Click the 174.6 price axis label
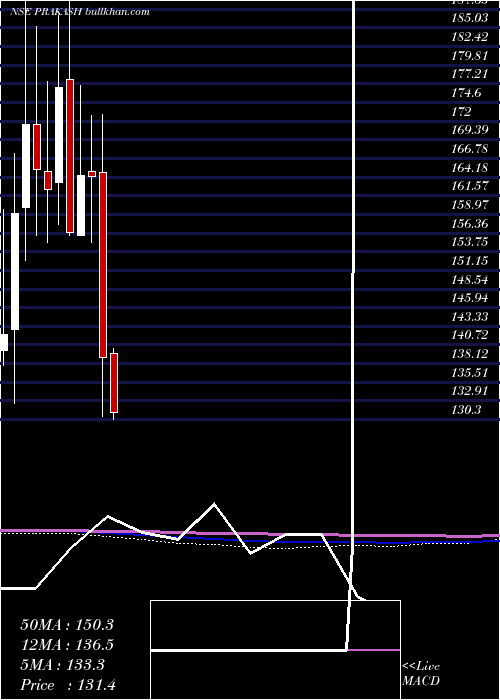Viewport: 500px width, 700px height. (466, 93)
